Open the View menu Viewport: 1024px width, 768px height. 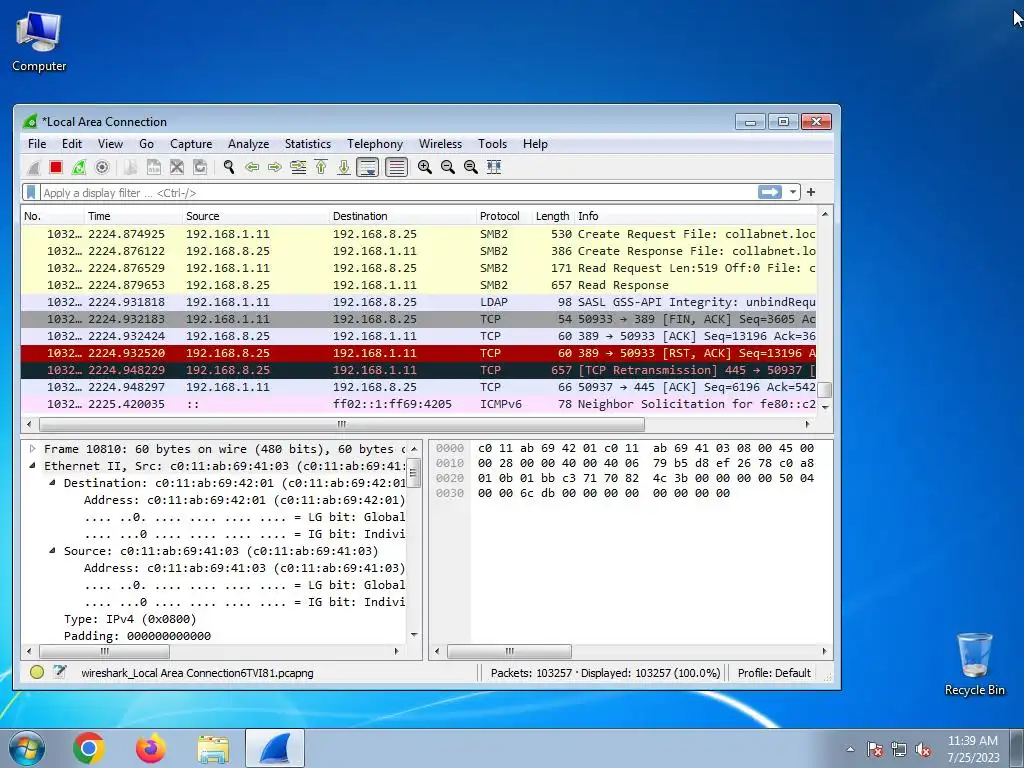pos(110,144)
